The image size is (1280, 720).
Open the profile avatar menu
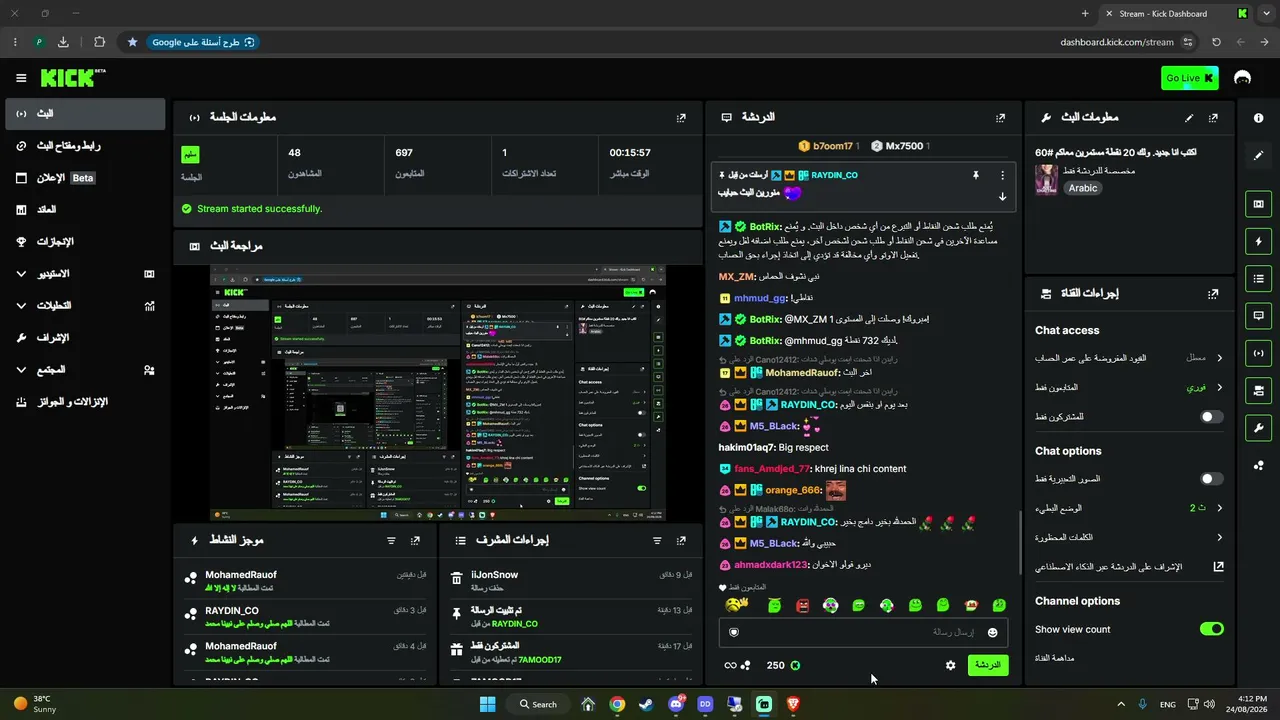(x=1242, y=78)
